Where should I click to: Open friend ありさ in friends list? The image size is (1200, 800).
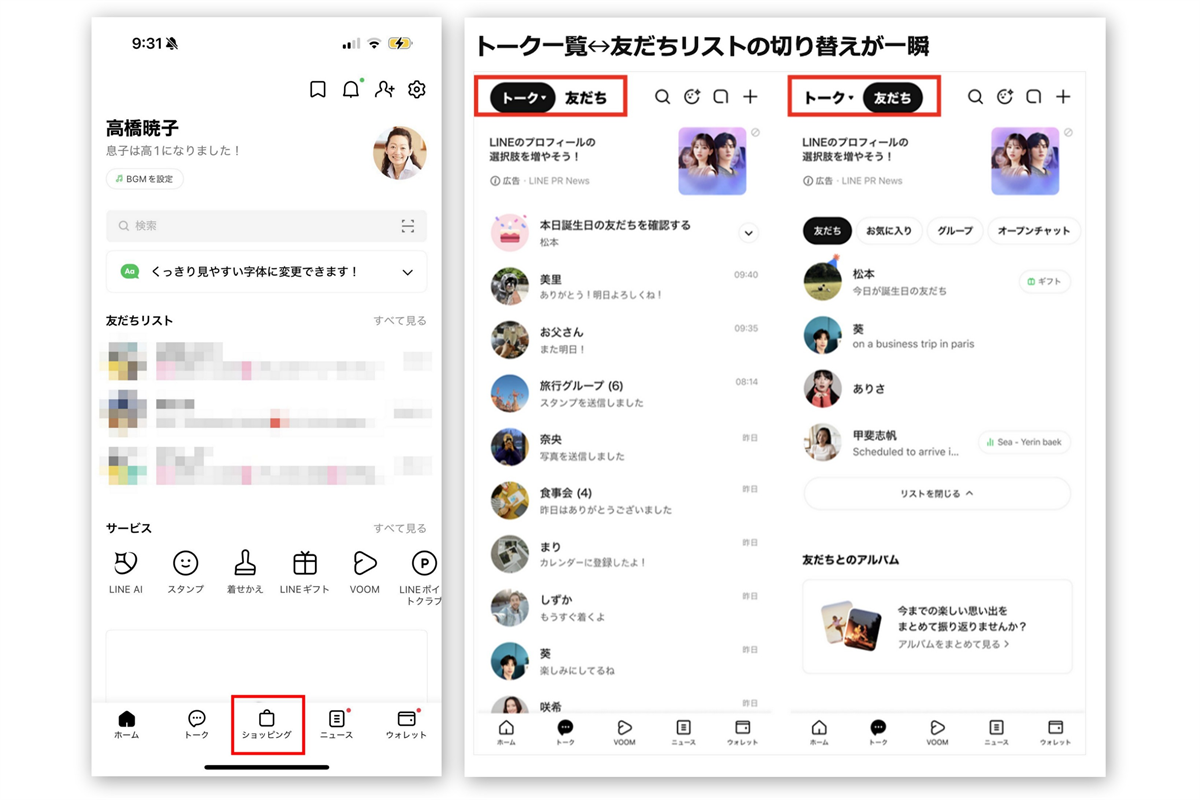click(x=937, y=389)
